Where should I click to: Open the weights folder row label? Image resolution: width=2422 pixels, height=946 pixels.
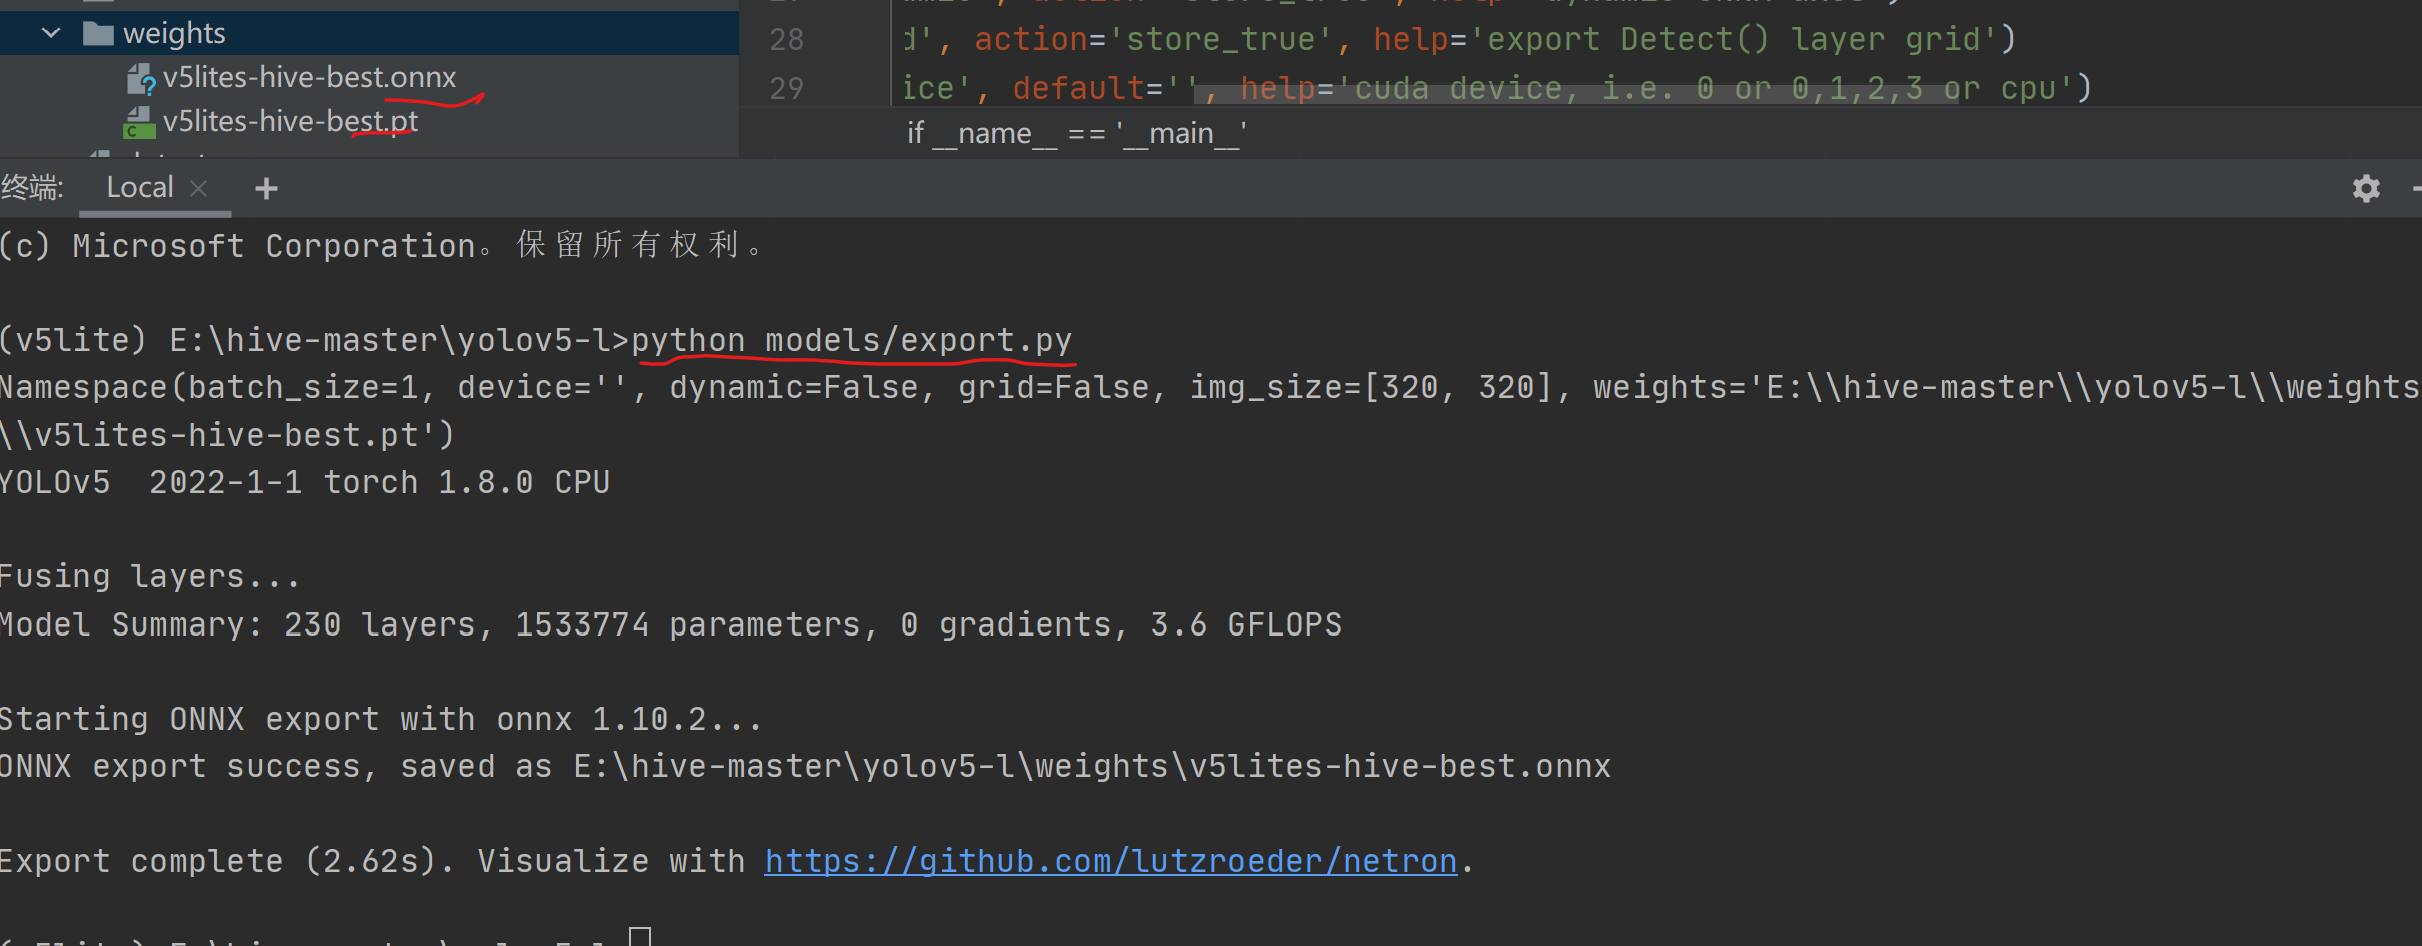(x=174, y=33)
